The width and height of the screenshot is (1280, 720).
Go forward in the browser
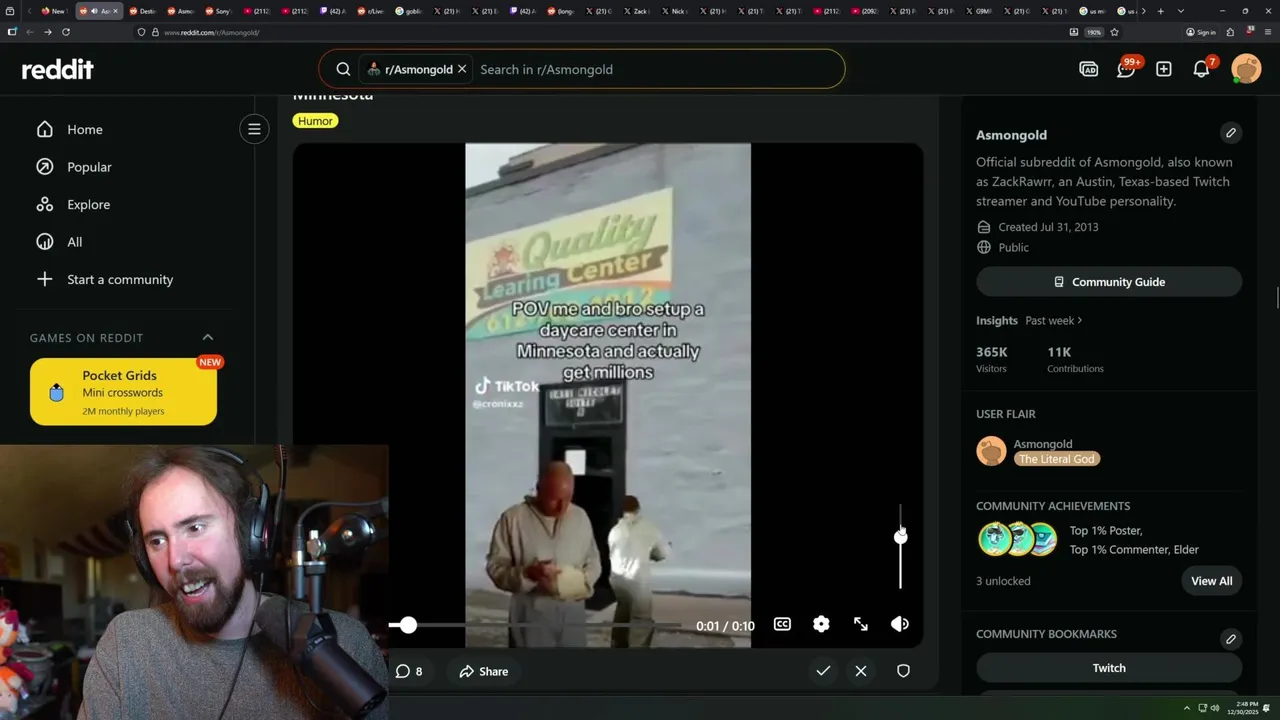[47, 32]
